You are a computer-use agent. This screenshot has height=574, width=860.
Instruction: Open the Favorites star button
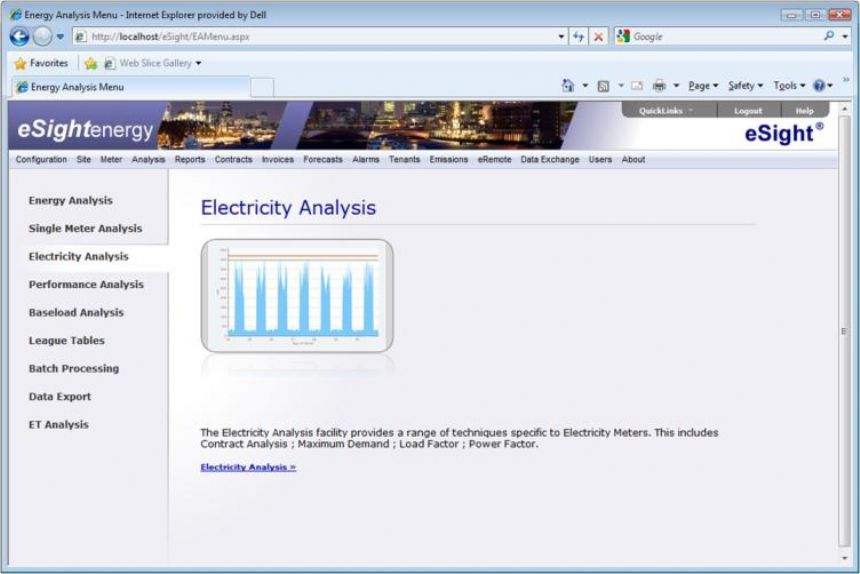click(41, 64)
